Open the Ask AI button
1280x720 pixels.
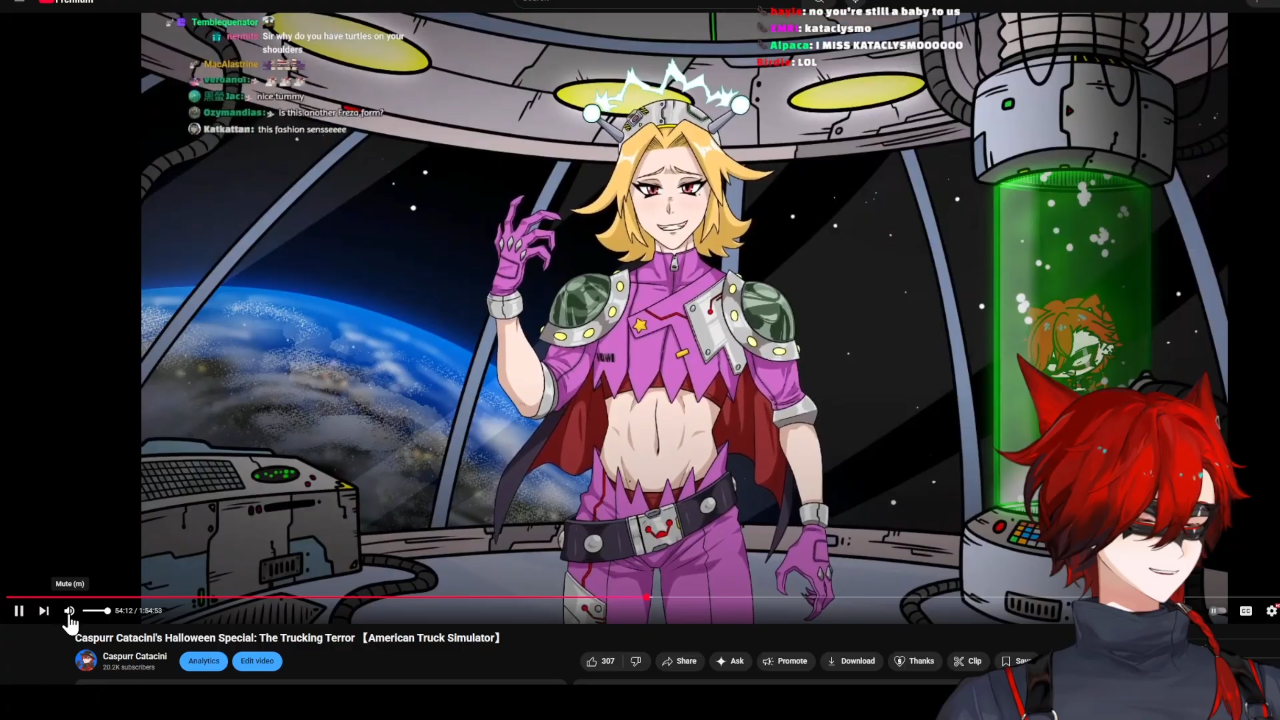point(730,661)
